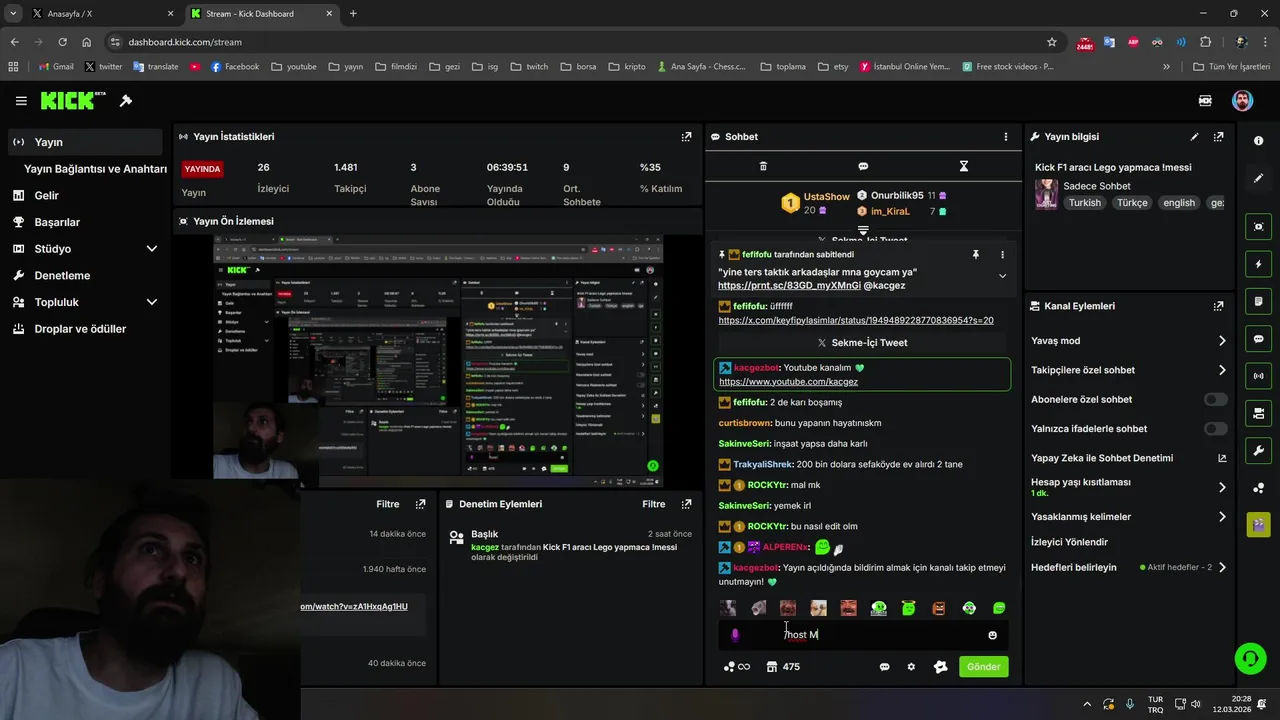Open the hamburger menu beside the KICK logo

coord(21,101)
